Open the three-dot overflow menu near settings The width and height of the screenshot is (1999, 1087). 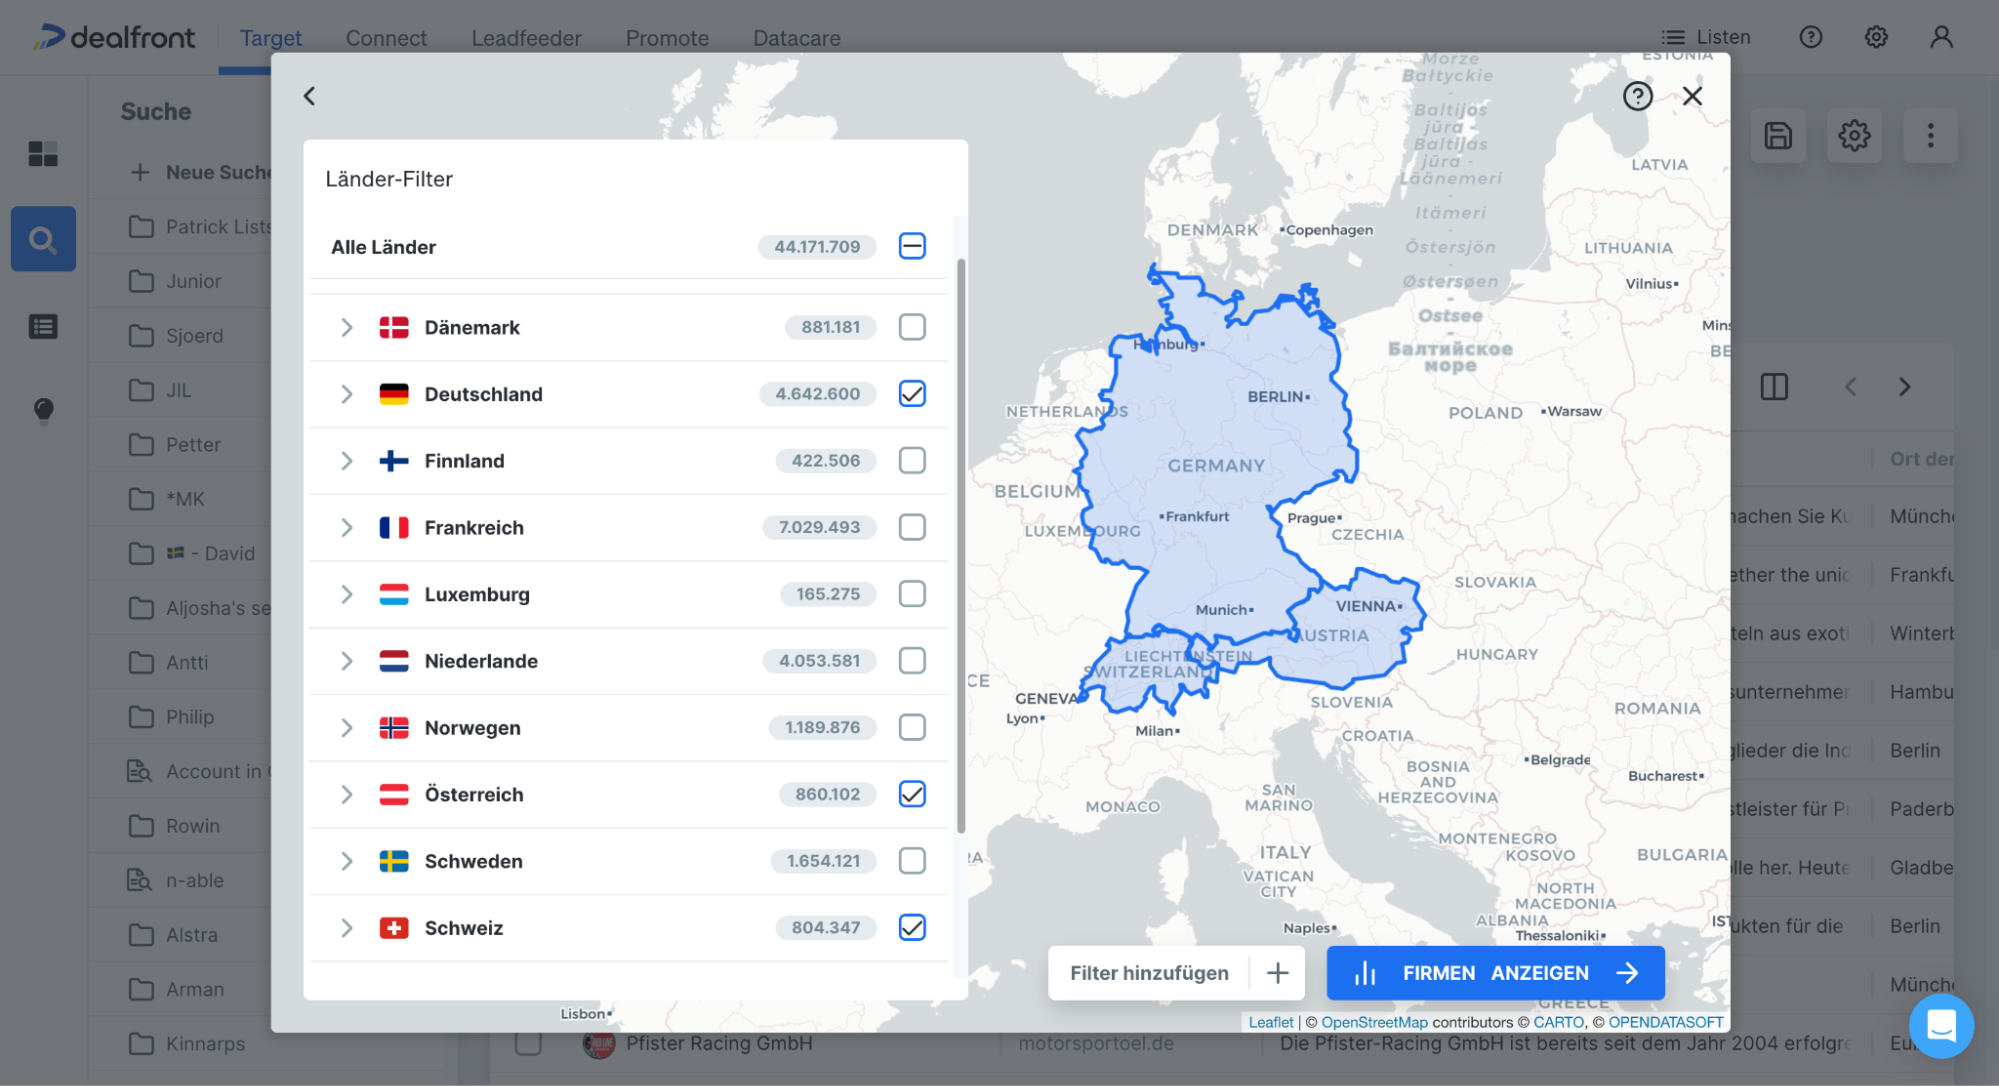[x=1930, y=136]
